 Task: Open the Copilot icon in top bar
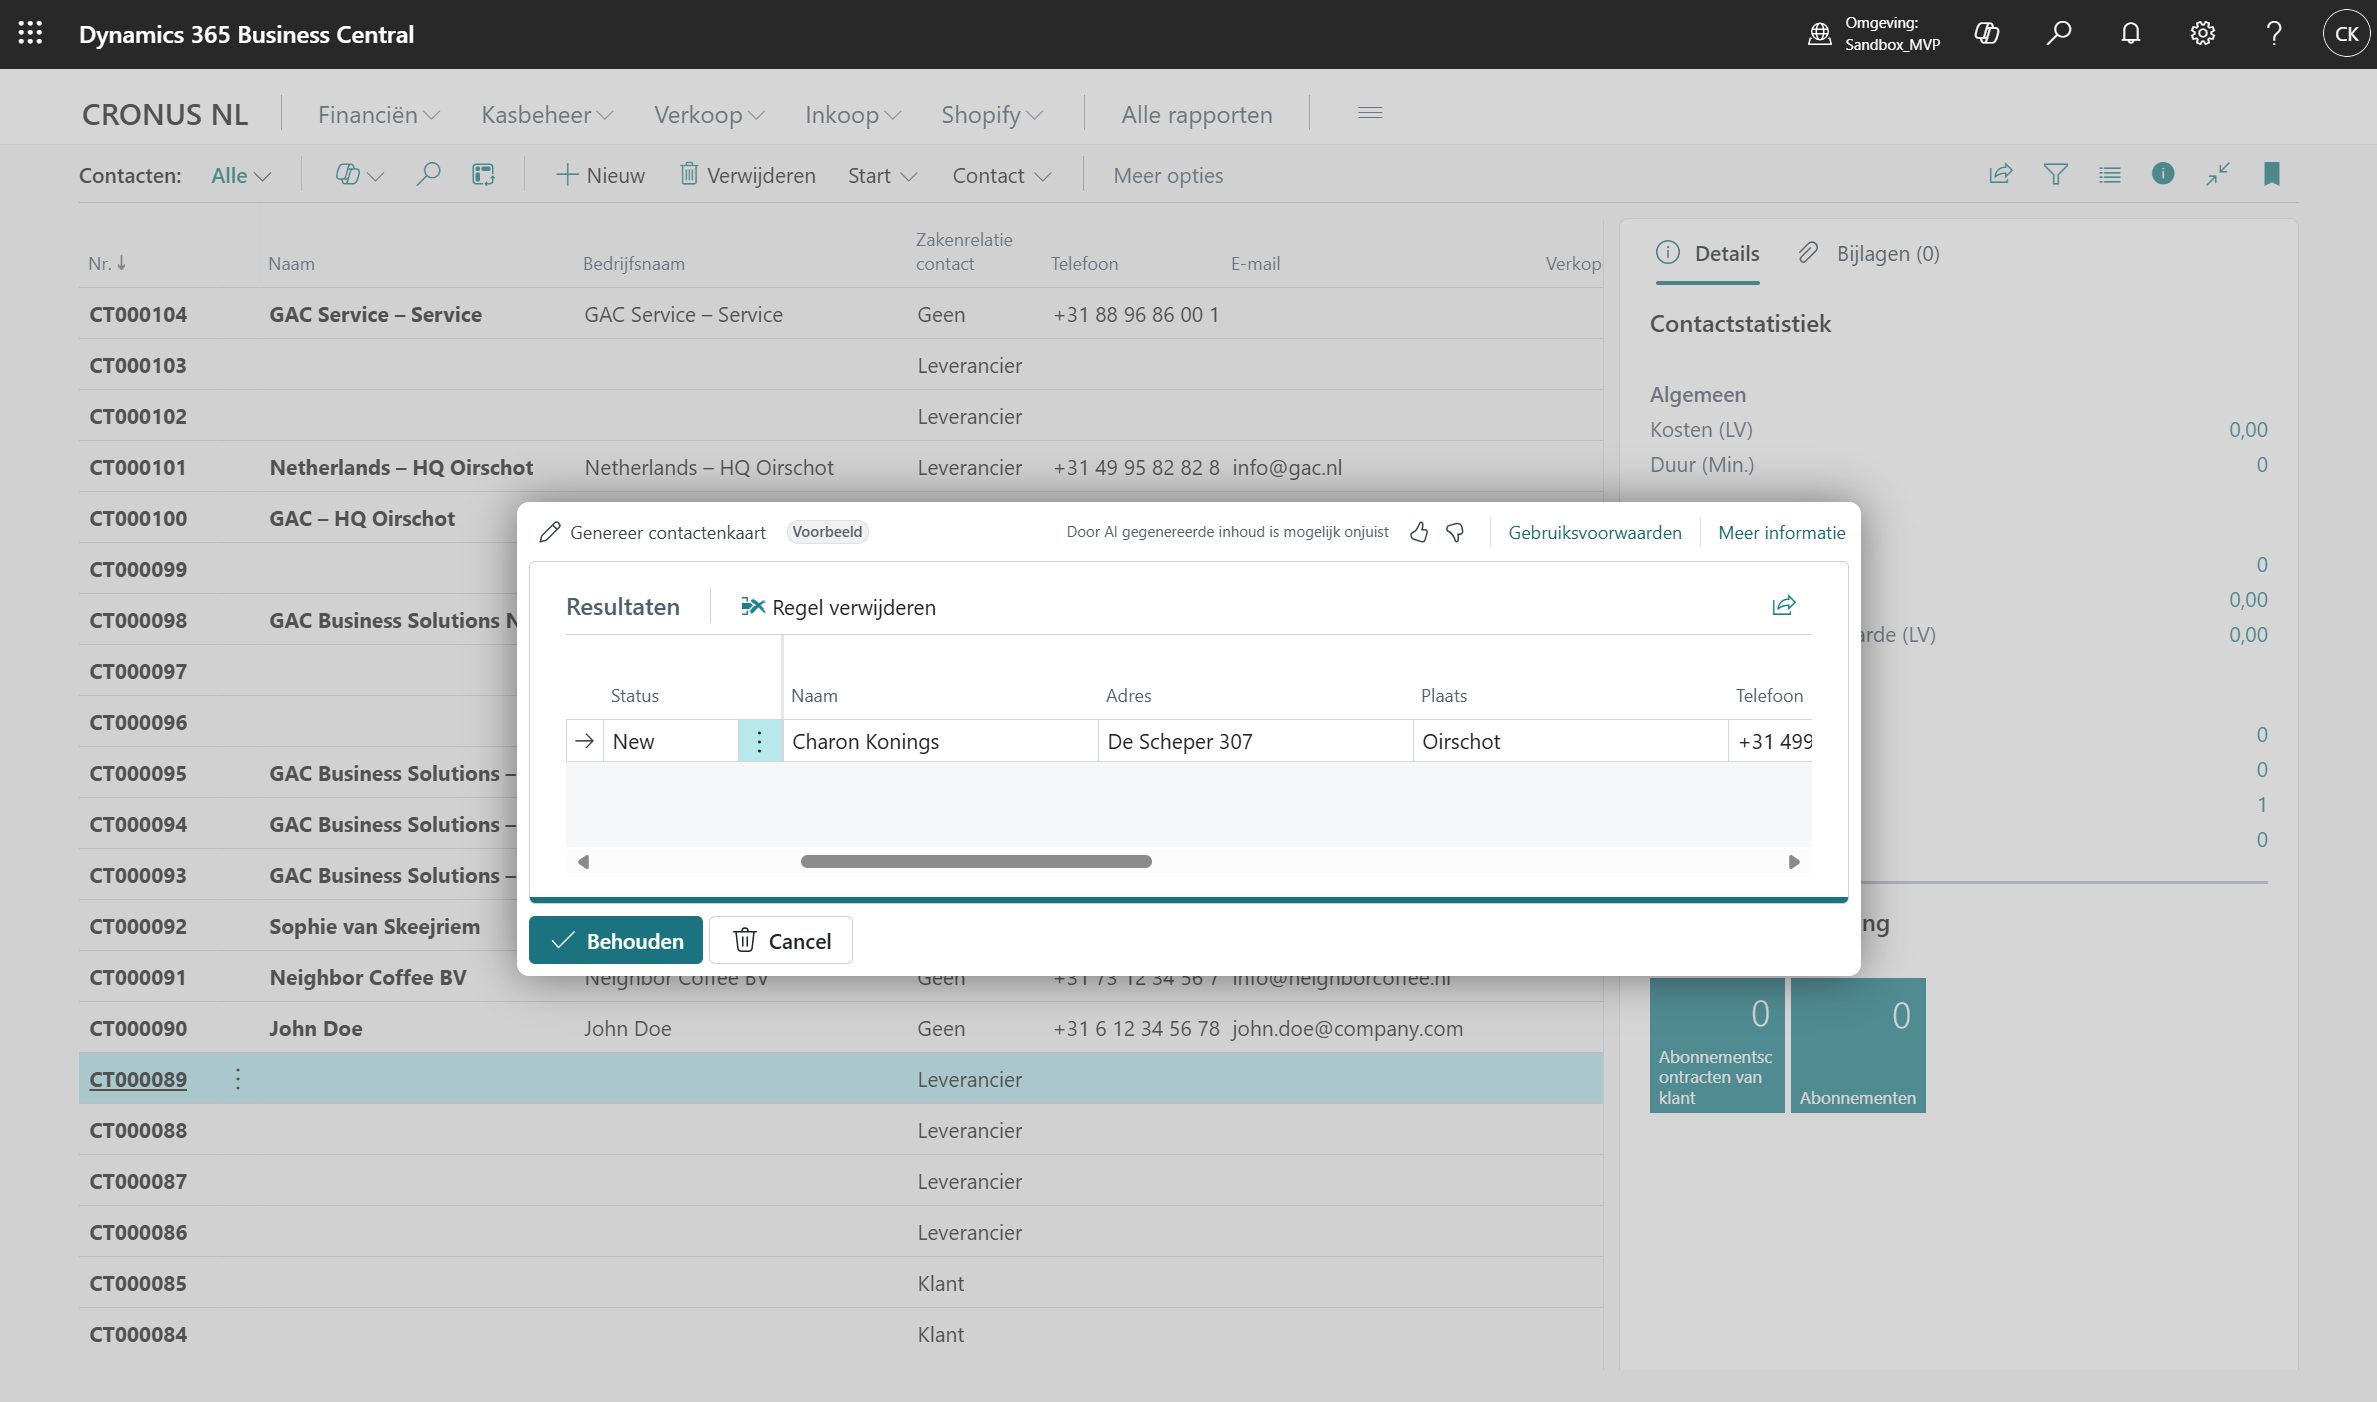coord(1986,34)
